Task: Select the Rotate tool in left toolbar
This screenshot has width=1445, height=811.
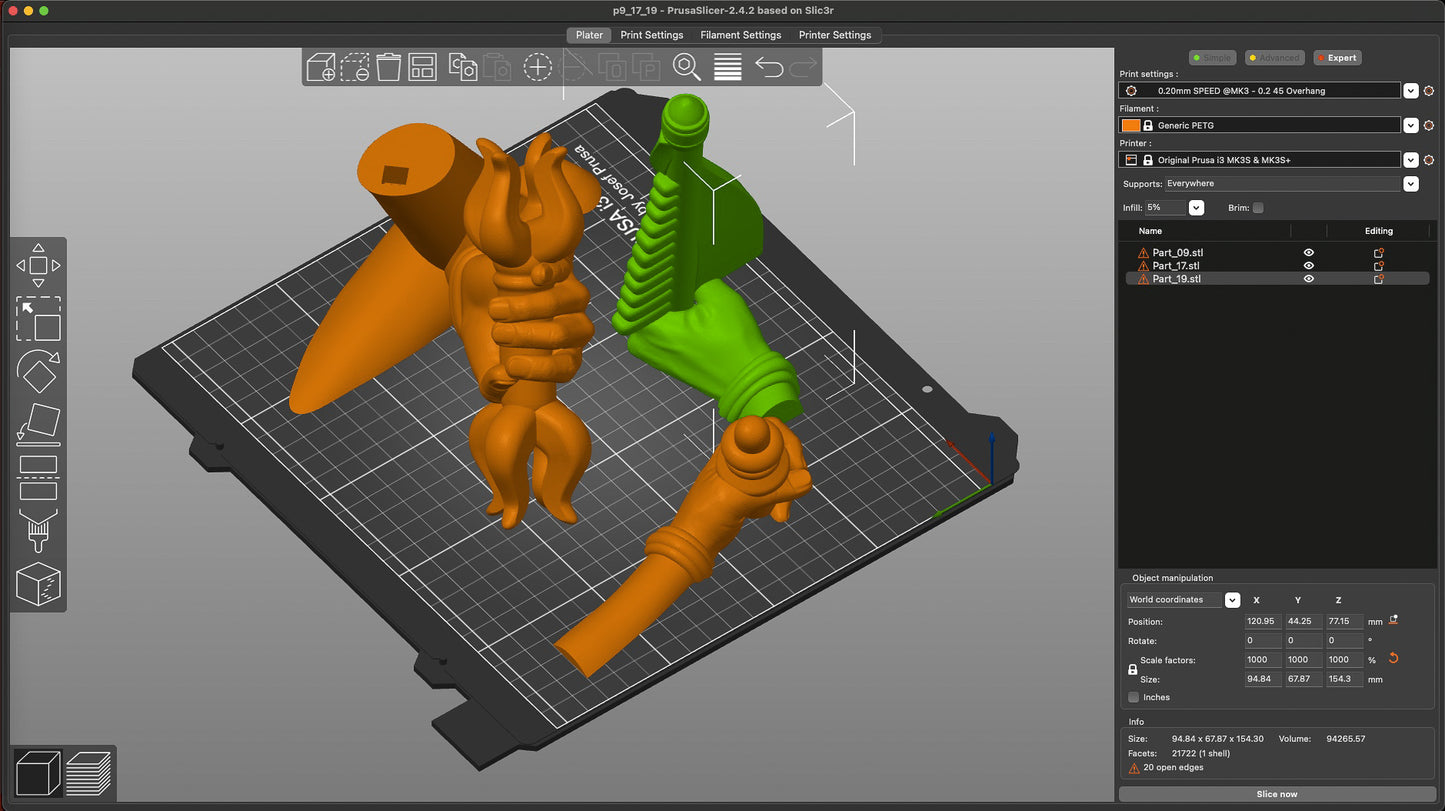Action: click(x=38, y=371)
